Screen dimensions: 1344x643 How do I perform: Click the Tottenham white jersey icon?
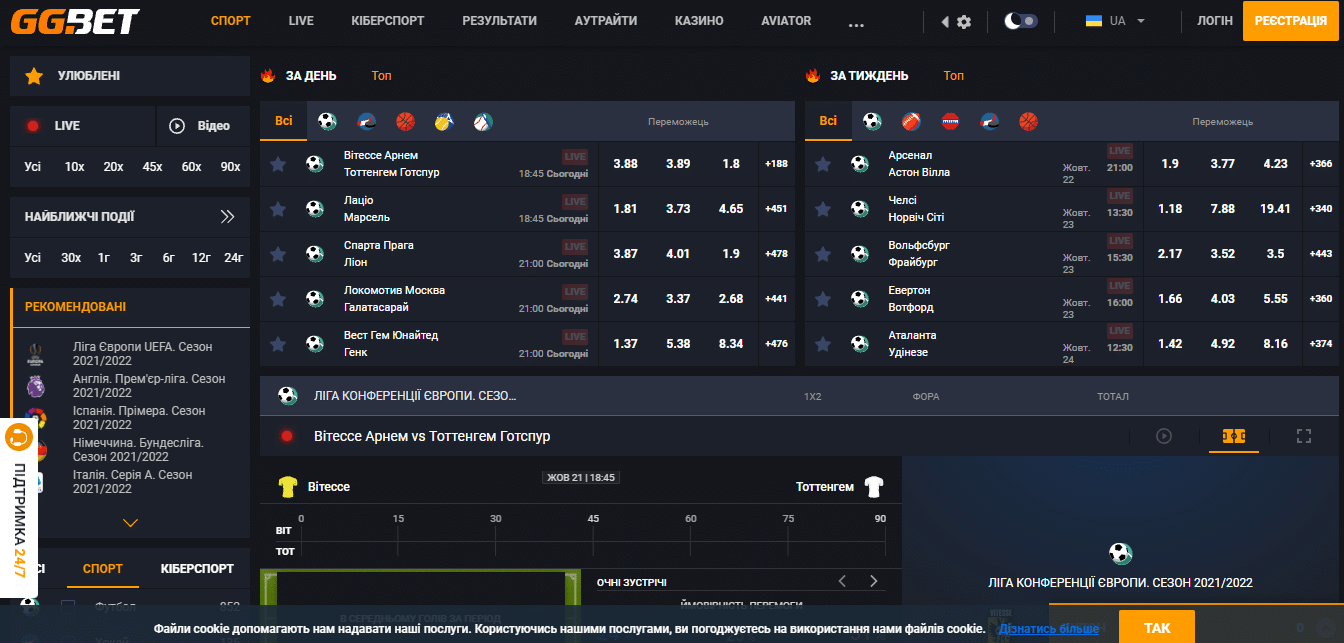click(x=874, y=487)
